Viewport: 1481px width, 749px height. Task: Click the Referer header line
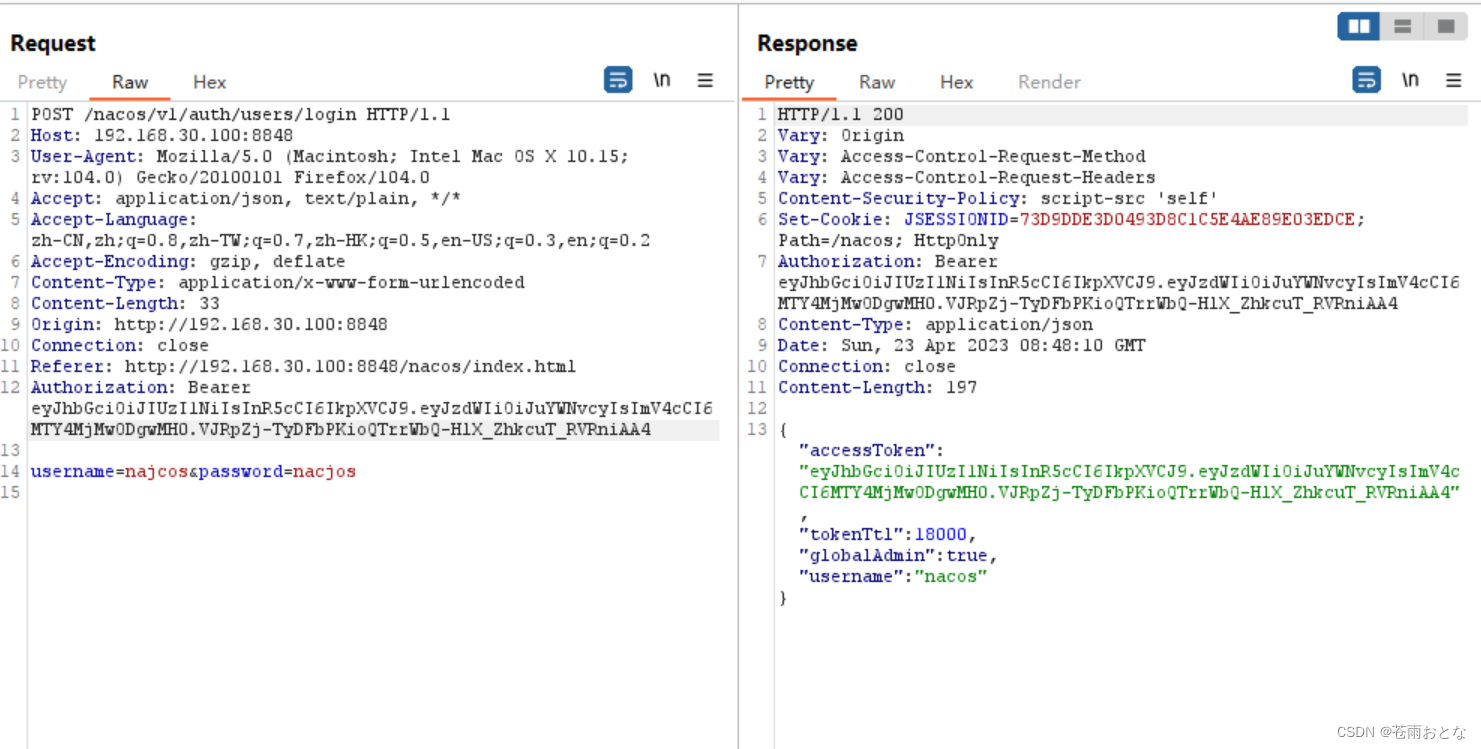(303, 366)
